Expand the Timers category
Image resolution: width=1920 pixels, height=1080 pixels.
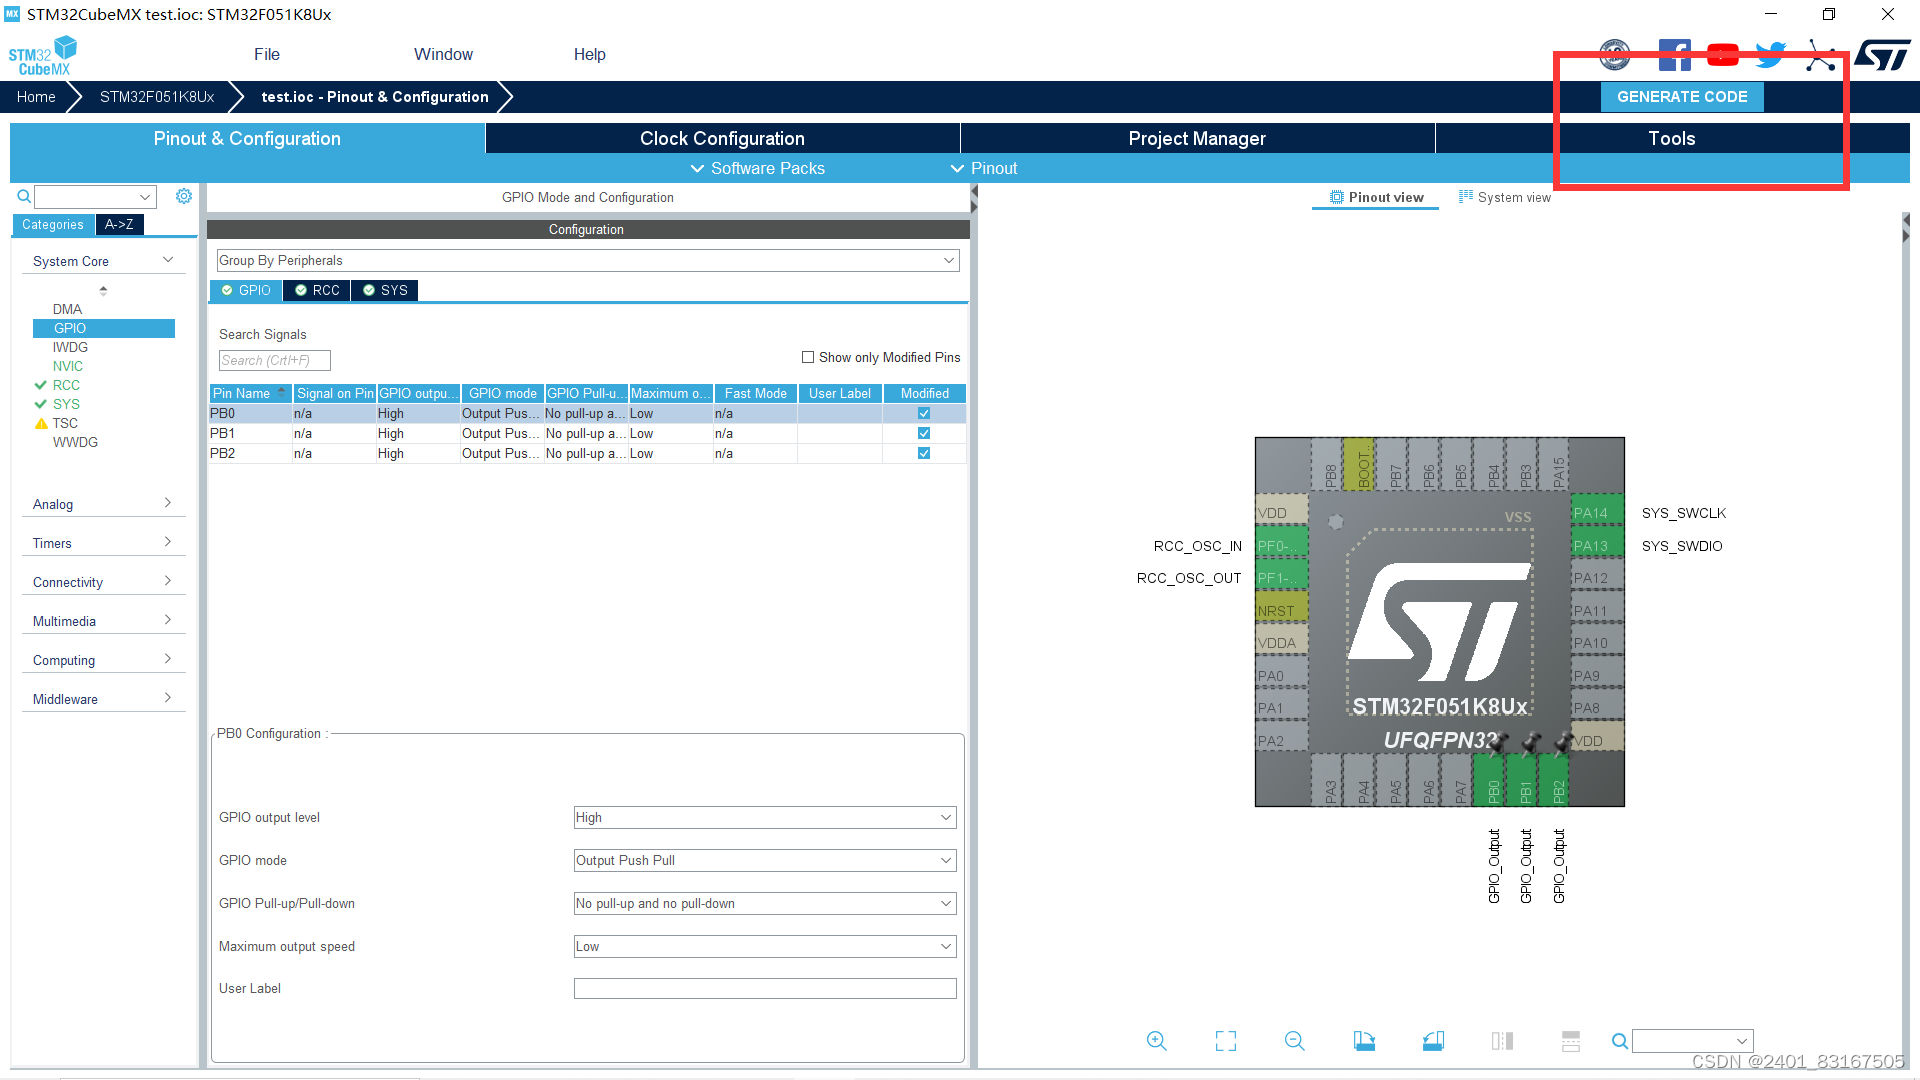click(x=103, y=543)
